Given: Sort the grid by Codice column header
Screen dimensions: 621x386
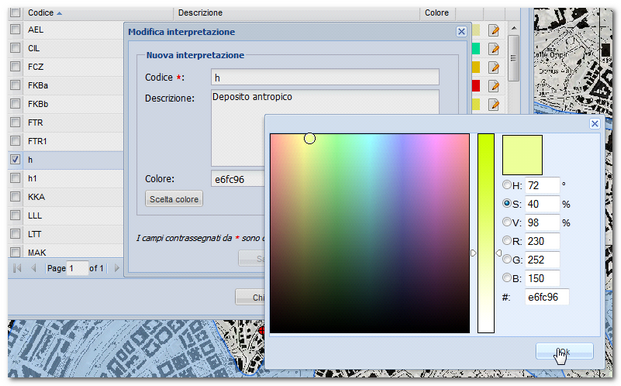Looking at the screenshot, I should coord(98,13).
